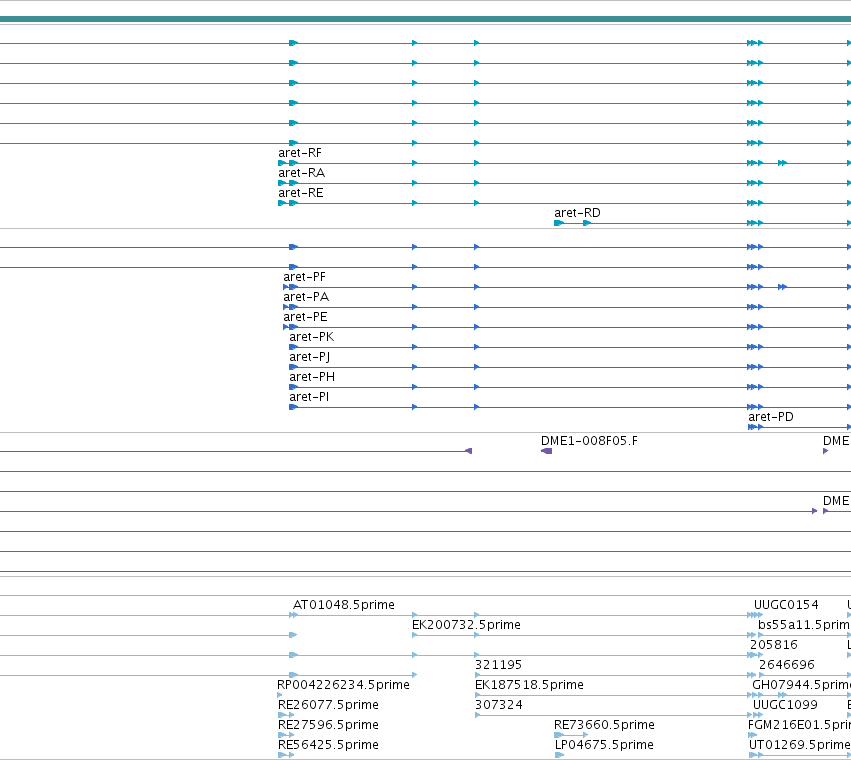The image size is (851, 760).
Task: Select the purple DME1-008F05.F reverse arrow glyph
Action: click(x=547, y=451)
